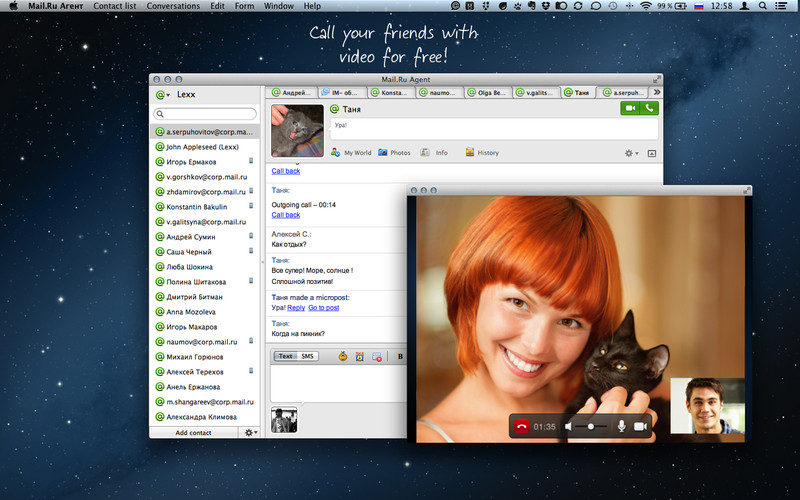This screenshot has height=500, width=800.
Task: Switch to the IM conference tab
Action: [x=342, y=92]
